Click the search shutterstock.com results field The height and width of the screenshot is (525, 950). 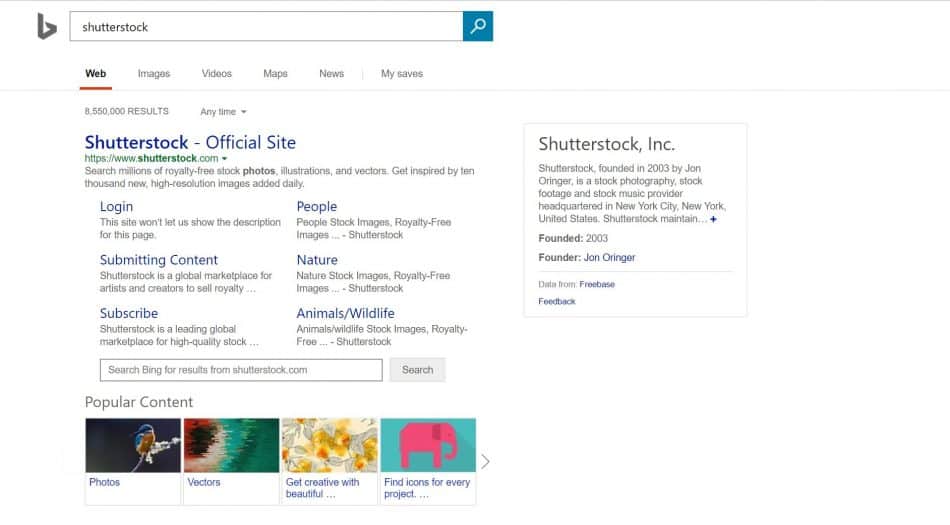tap(241, 370)
